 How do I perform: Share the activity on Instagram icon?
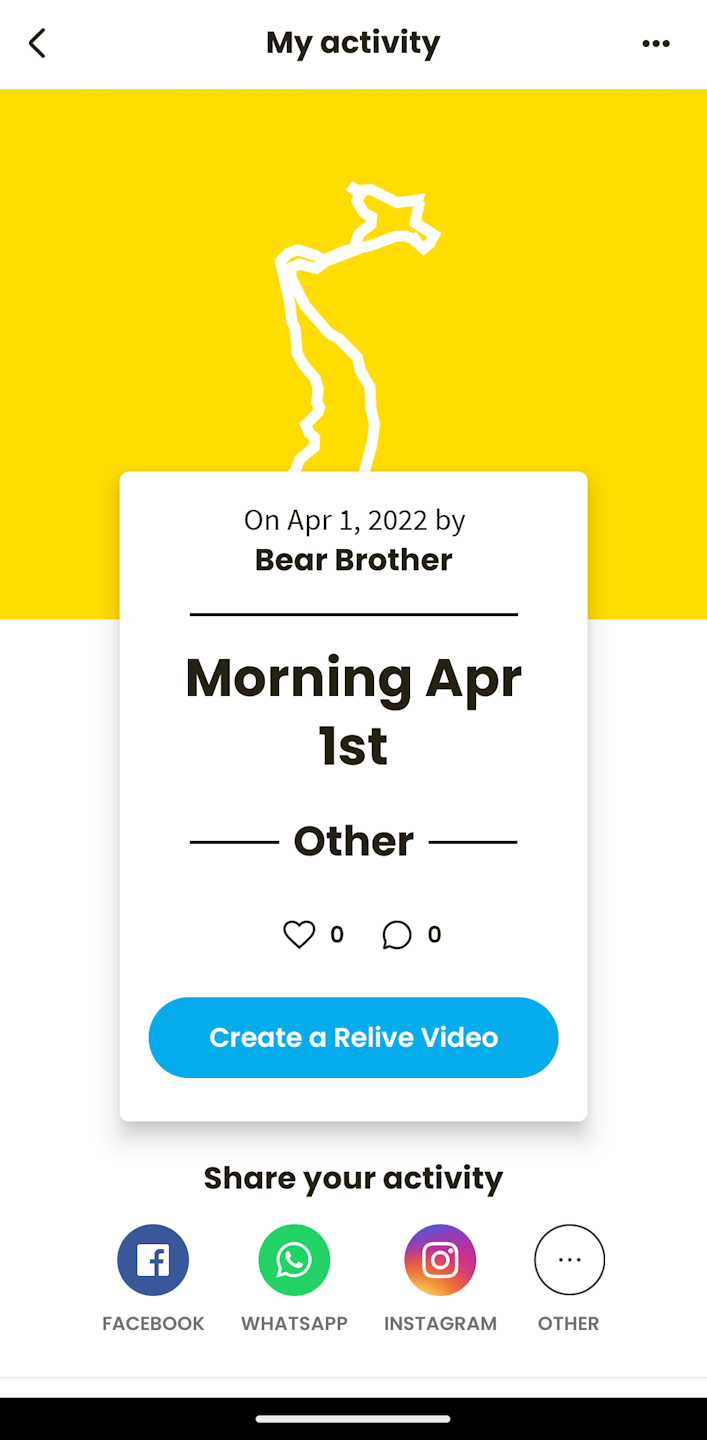440,1260
